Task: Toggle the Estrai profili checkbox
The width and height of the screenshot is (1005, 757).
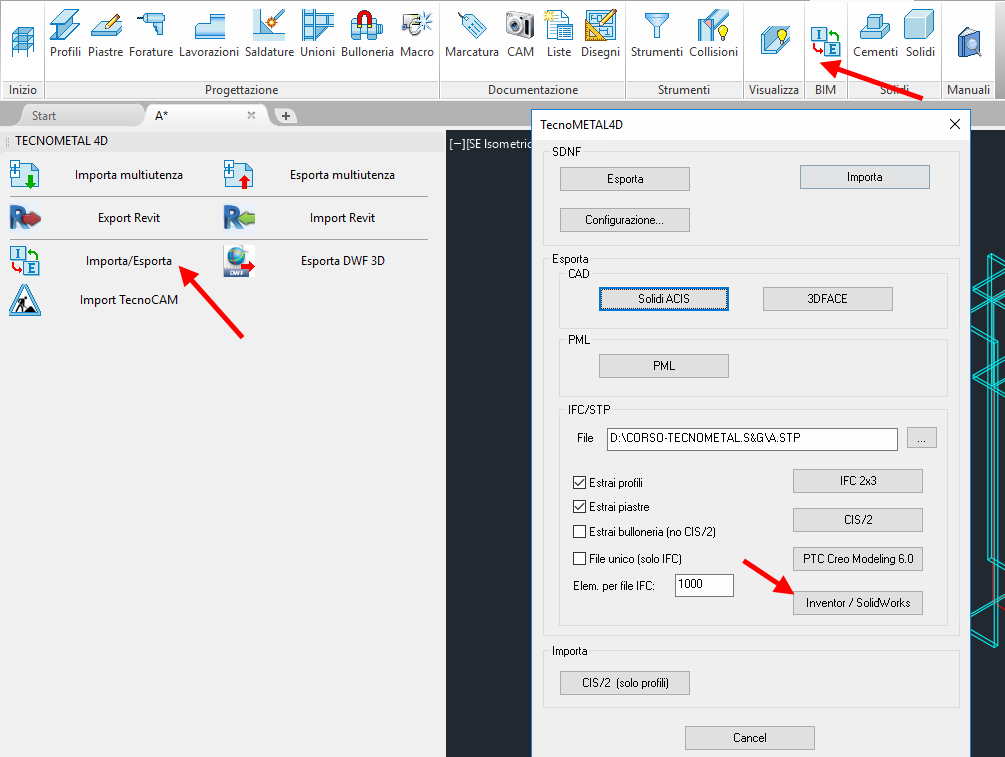Action: 579,483
